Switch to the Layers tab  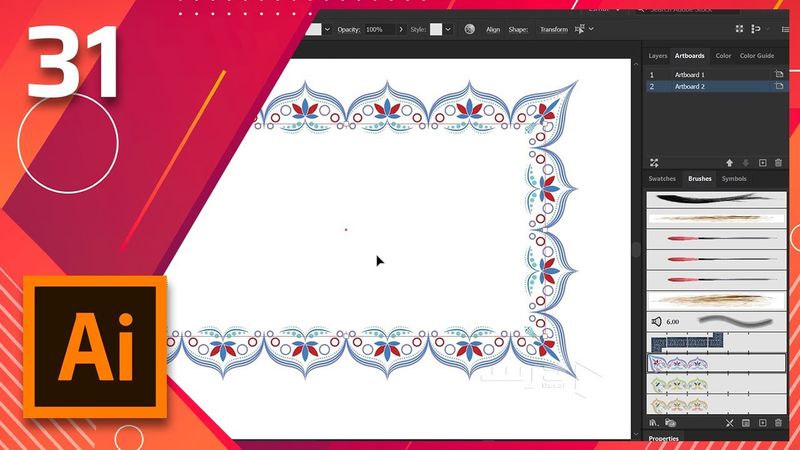(658, 56)
